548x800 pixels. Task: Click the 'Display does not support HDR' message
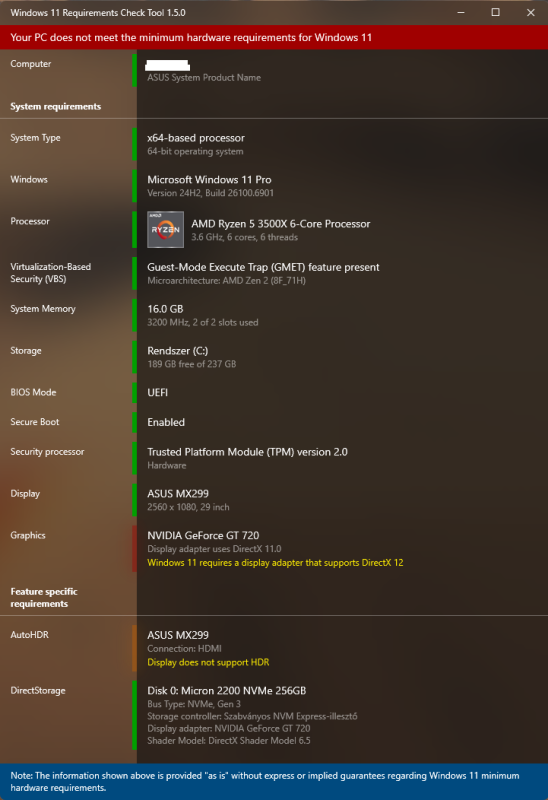(208, 662)
